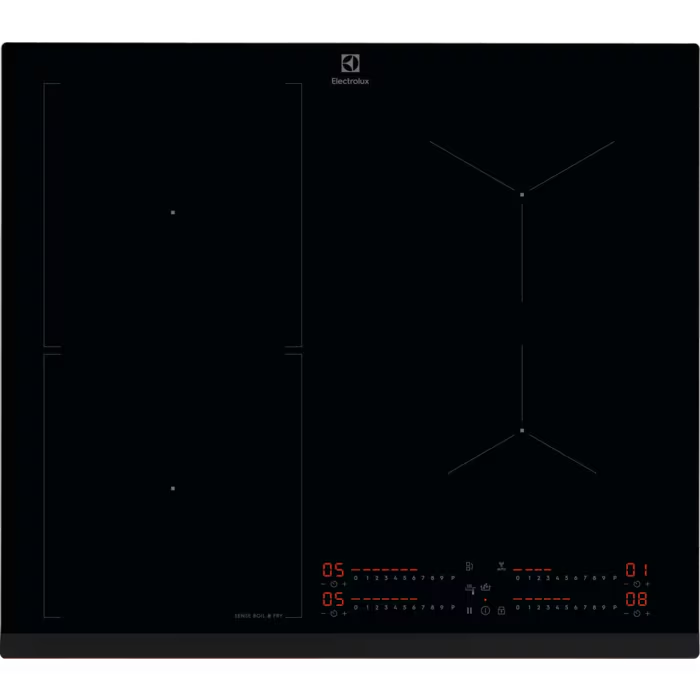
Task: Set bottom-right zone slider to level 0
Action: (x=517, y=606)
